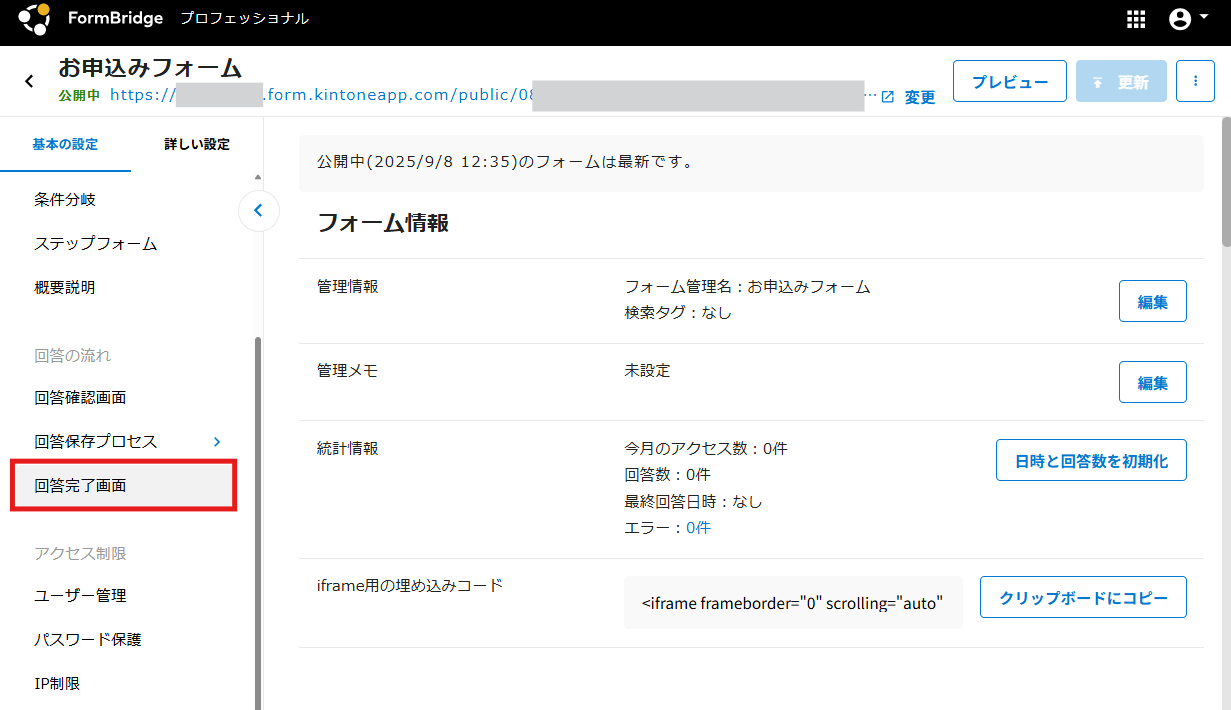Click the back arrow beside お申込みフォーム
Viewport: 1231px width, 710px height.
[29, 81]
